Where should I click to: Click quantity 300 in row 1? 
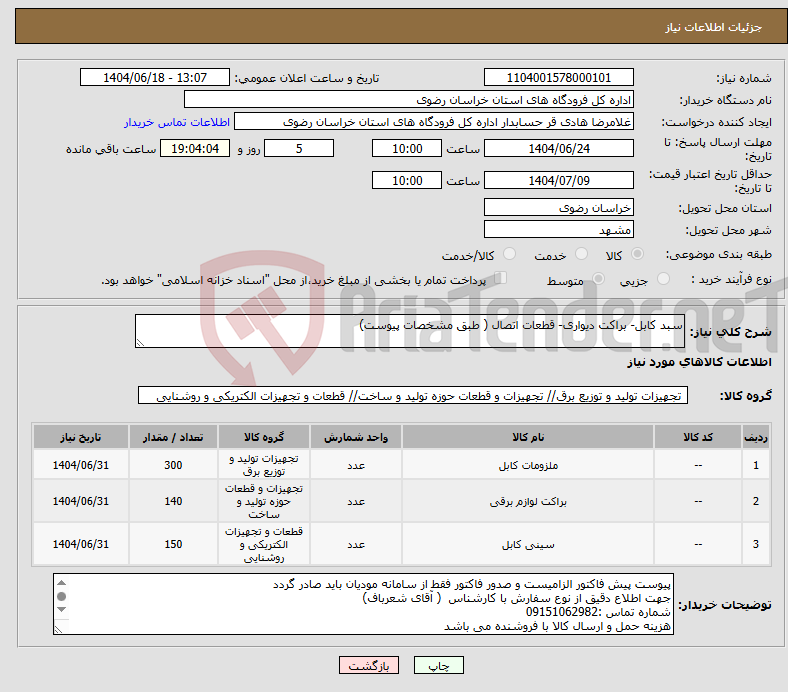tap(173, 465)
